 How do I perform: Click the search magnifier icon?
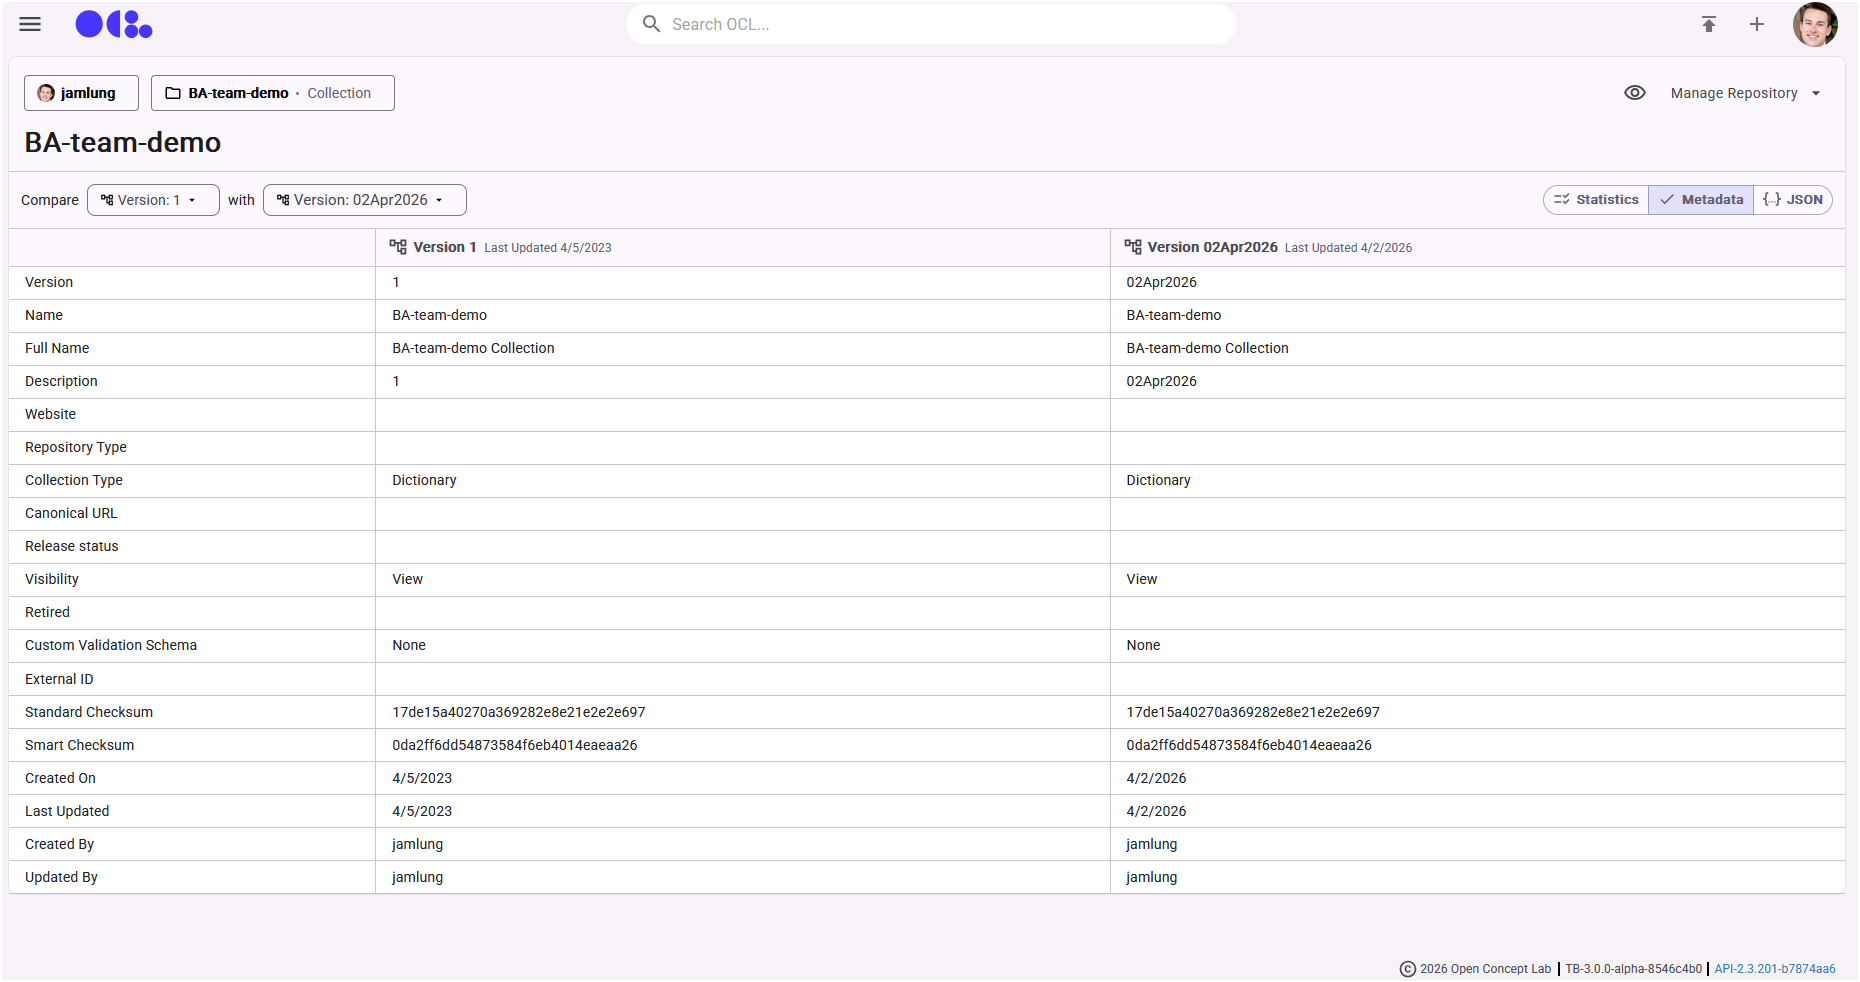(651, 24)
